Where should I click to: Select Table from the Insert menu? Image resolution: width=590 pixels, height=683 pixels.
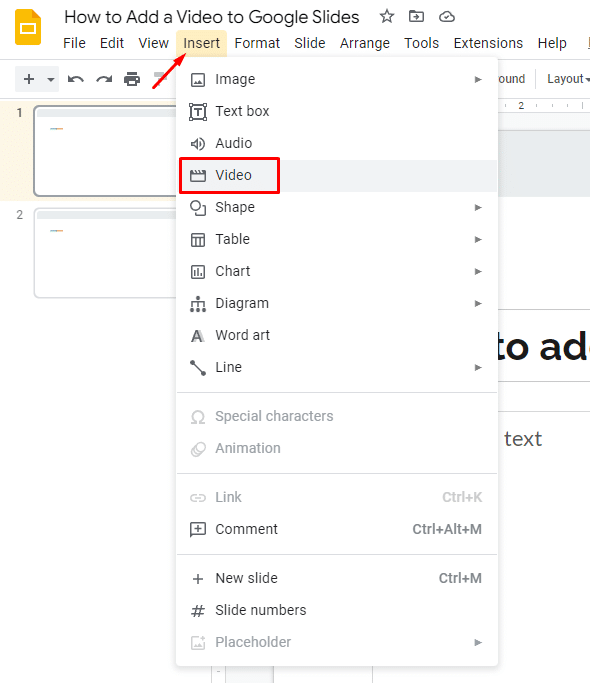(x=336, y=240)
